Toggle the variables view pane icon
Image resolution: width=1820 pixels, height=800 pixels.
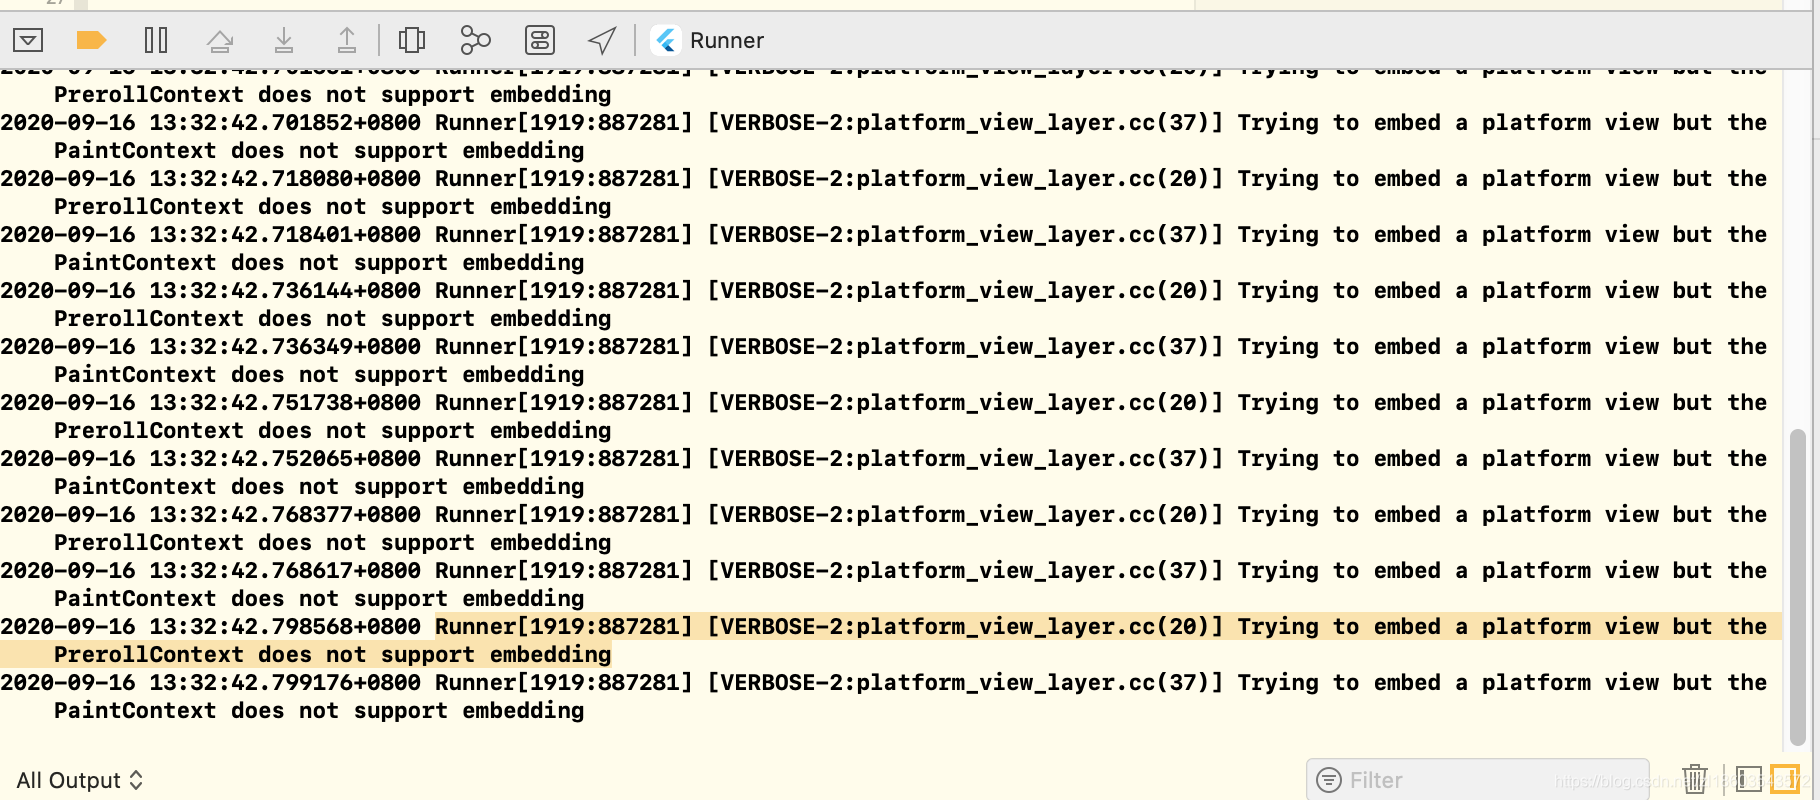coord(1749,779)
